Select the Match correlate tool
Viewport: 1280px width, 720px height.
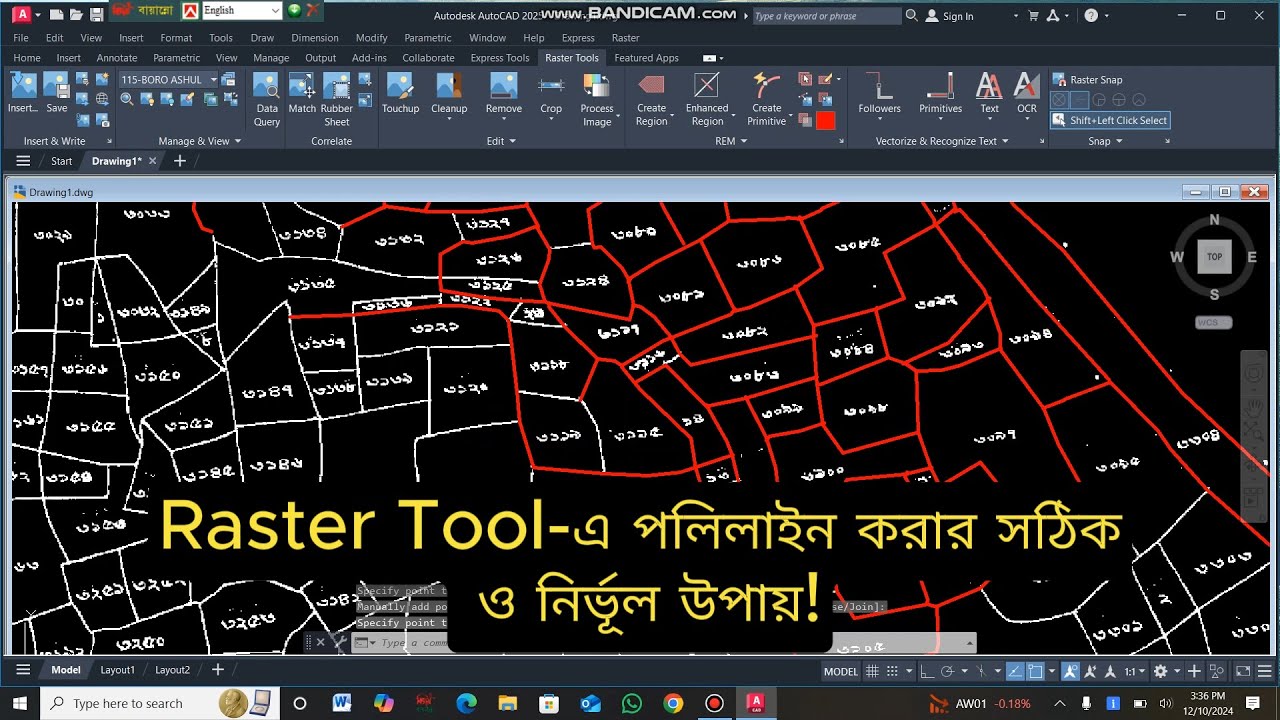(302, 93)
